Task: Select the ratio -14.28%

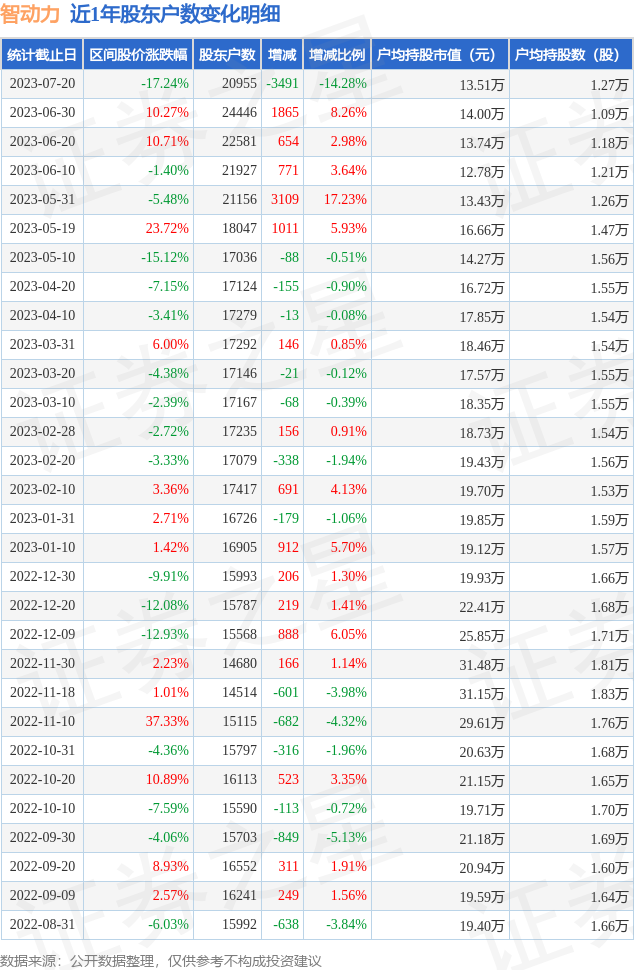Action: pyautogui.click(x=343, y=84)
